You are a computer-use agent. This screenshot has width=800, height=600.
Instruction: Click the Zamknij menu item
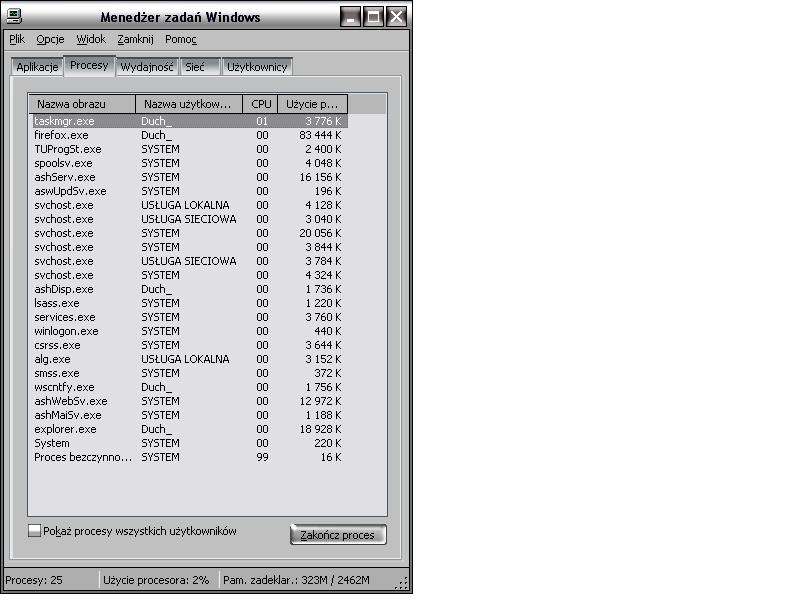(137, 39)
